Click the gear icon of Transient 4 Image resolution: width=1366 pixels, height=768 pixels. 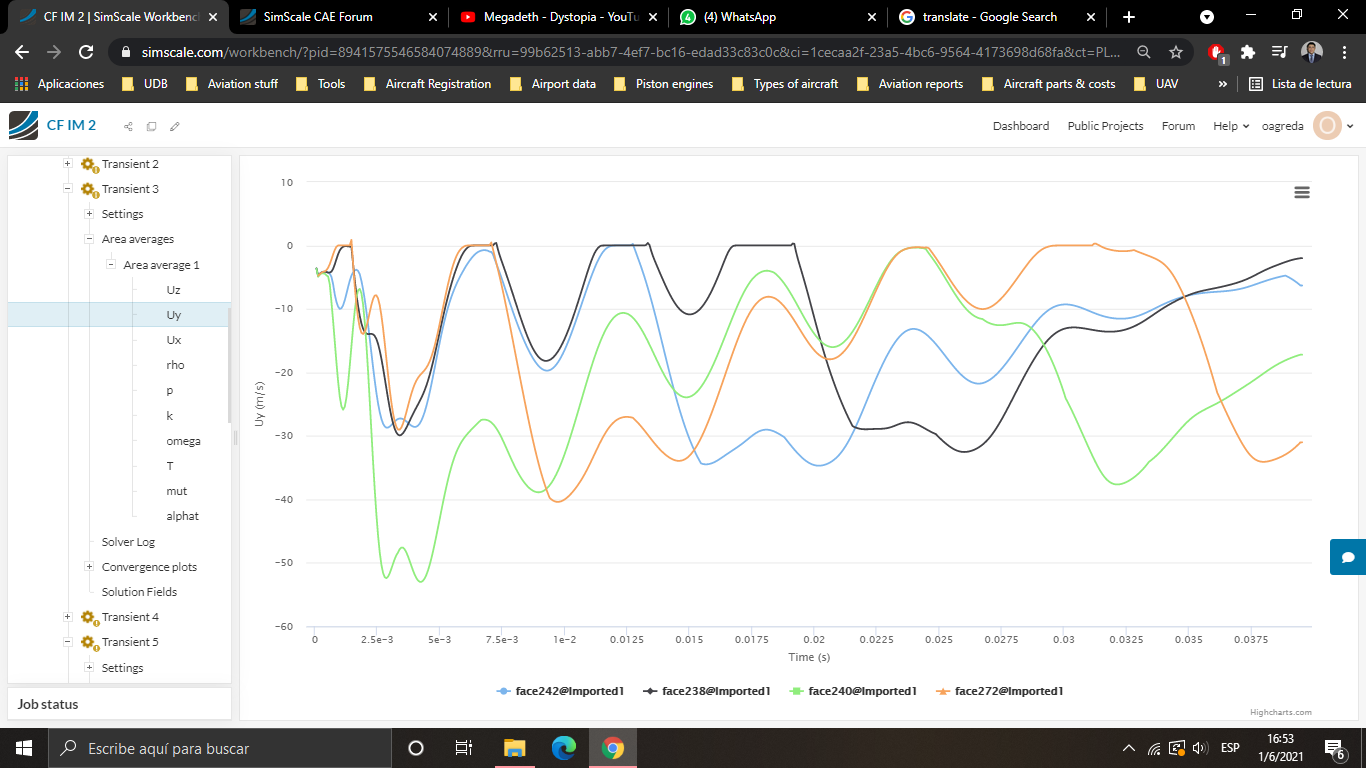(89, 617)
